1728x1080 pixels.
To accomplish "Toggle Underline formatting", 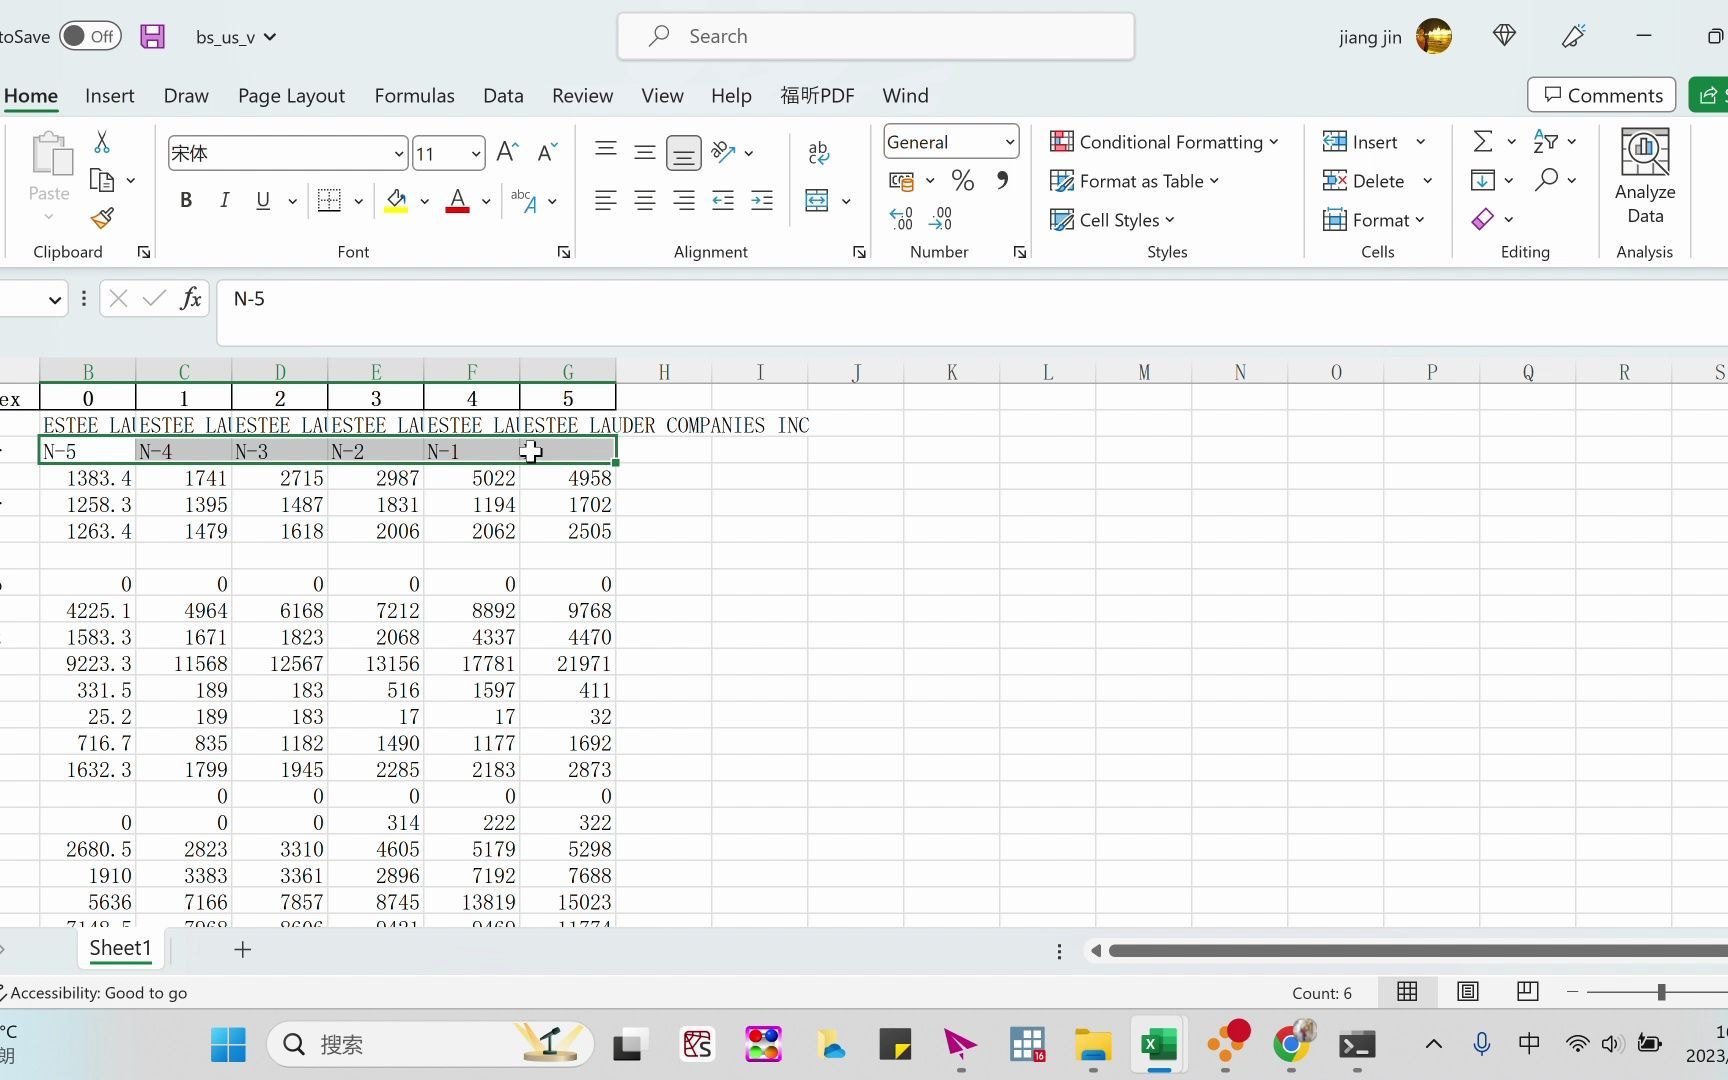I will (x=263, y=200).
